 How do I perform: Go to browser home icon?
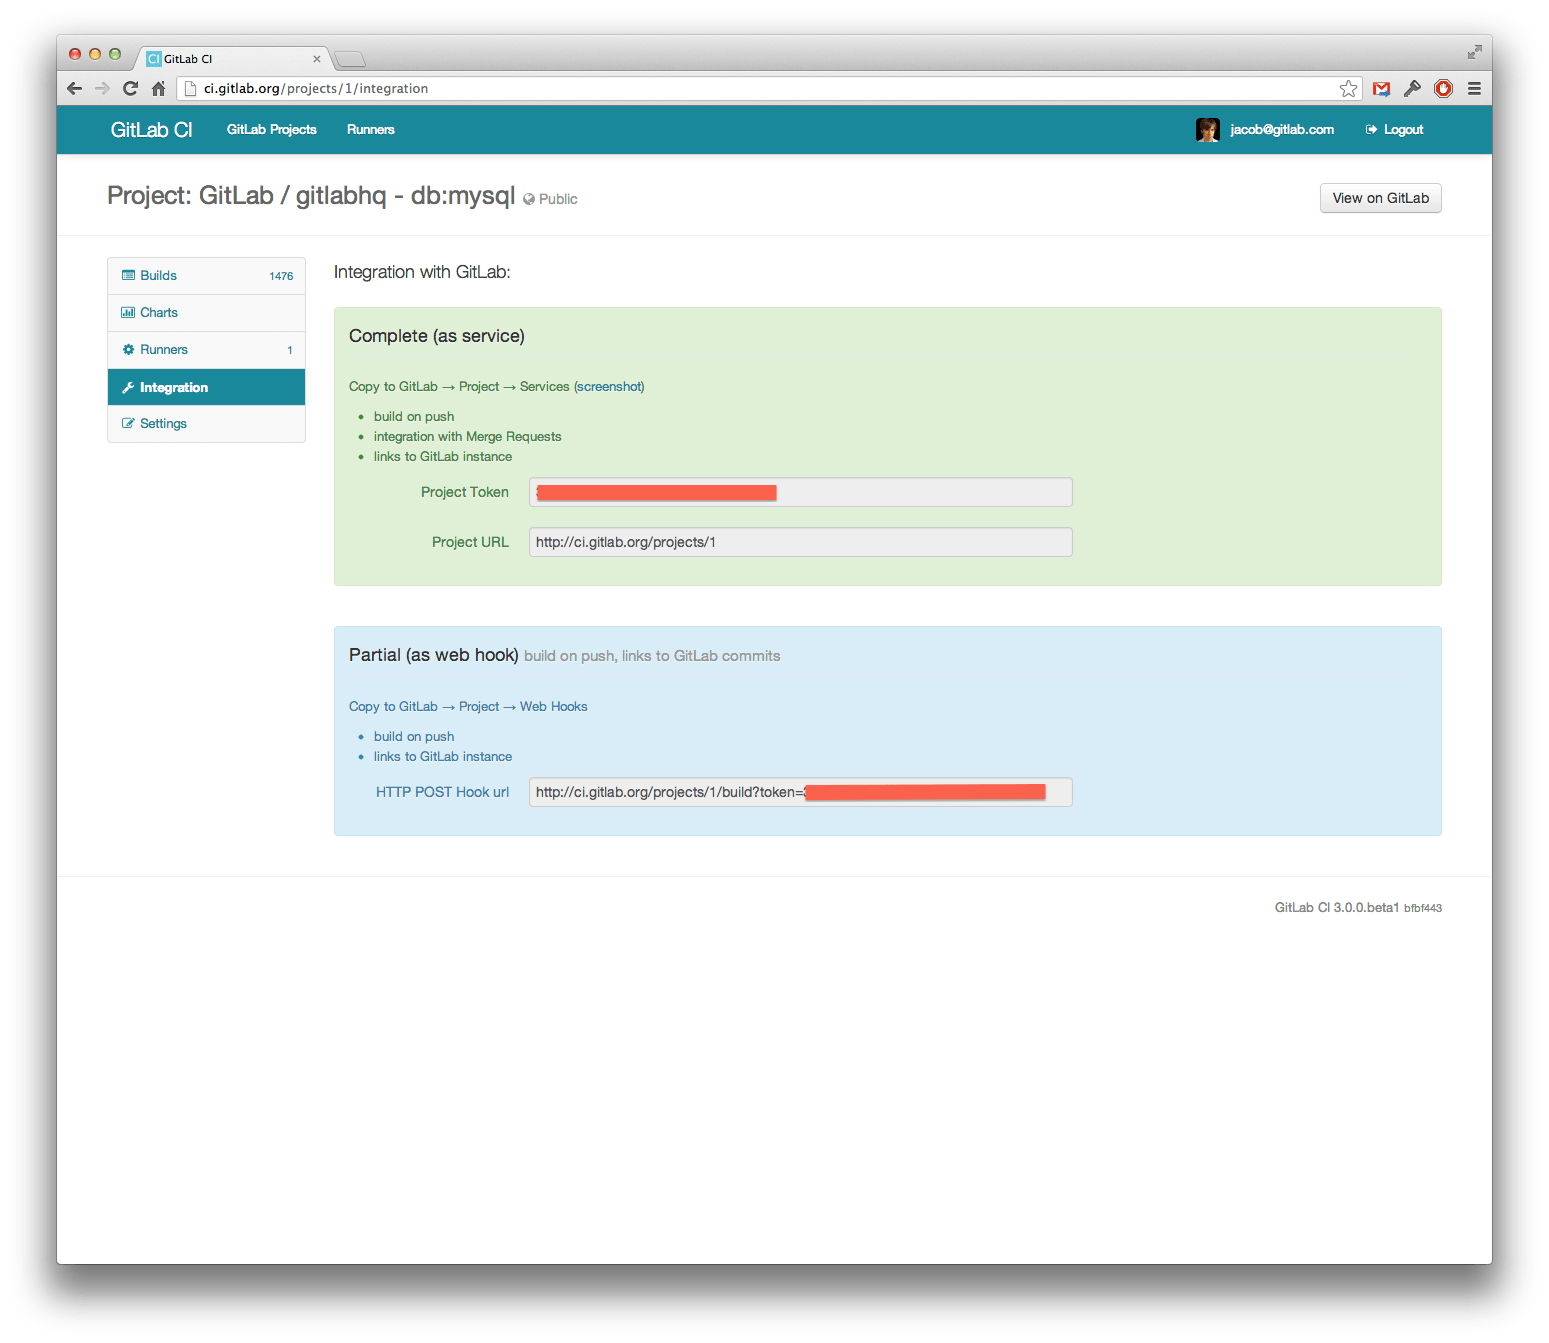158,89
